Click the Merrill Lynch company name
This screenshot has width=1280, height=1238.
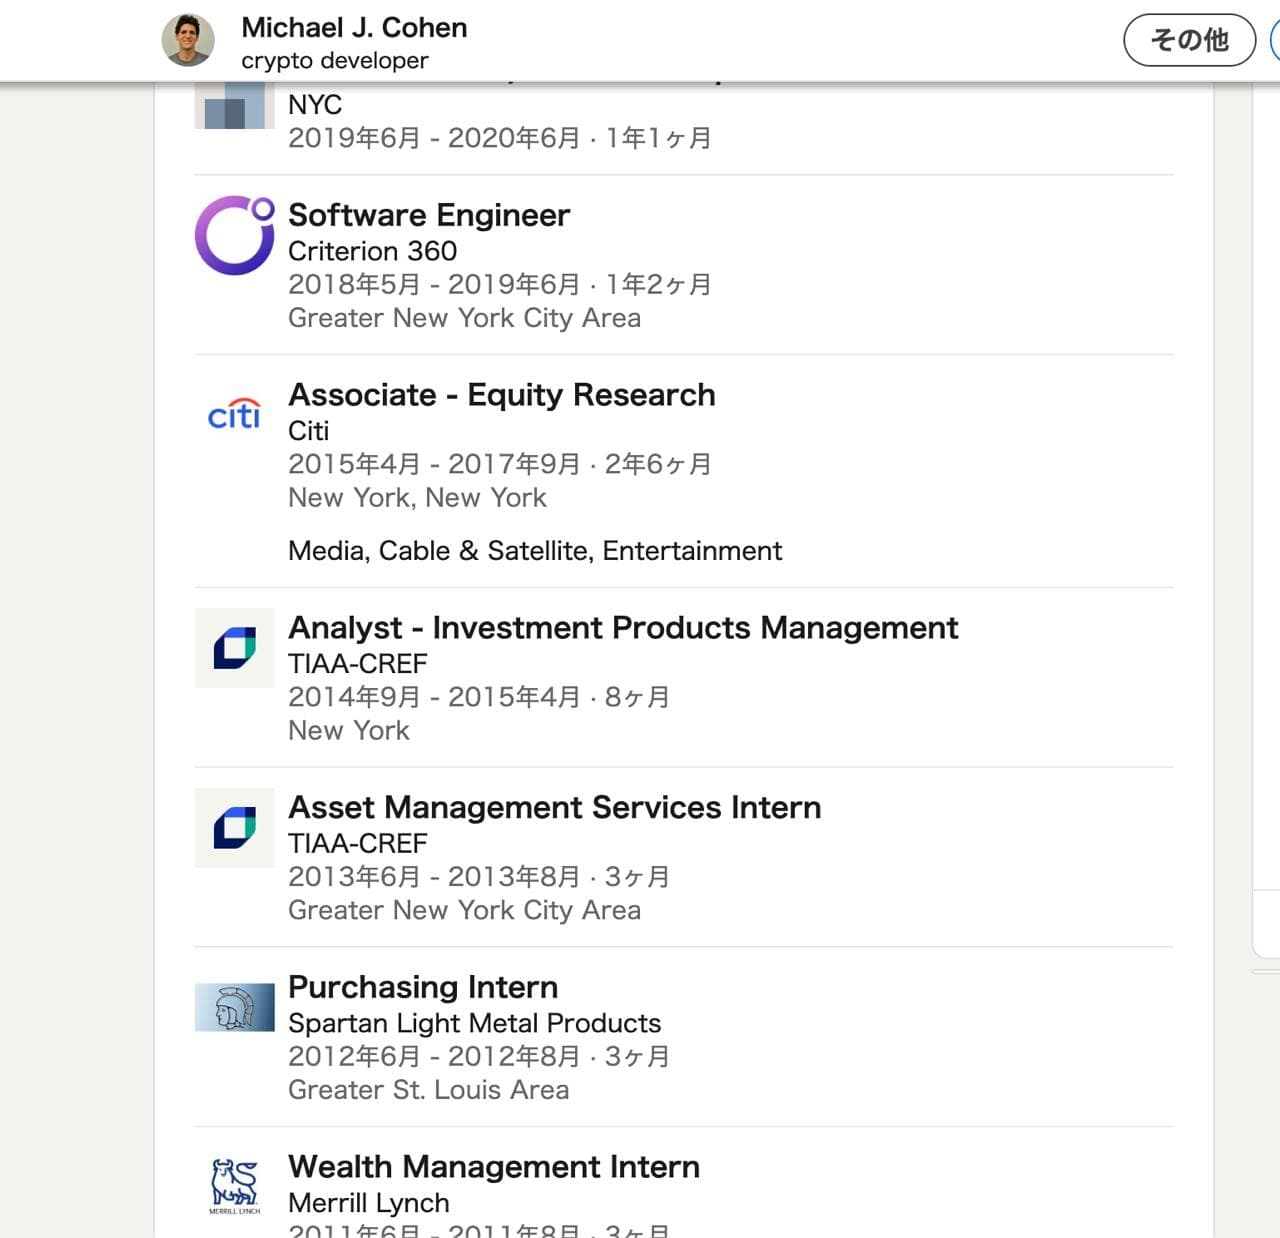click(368, 1203)
